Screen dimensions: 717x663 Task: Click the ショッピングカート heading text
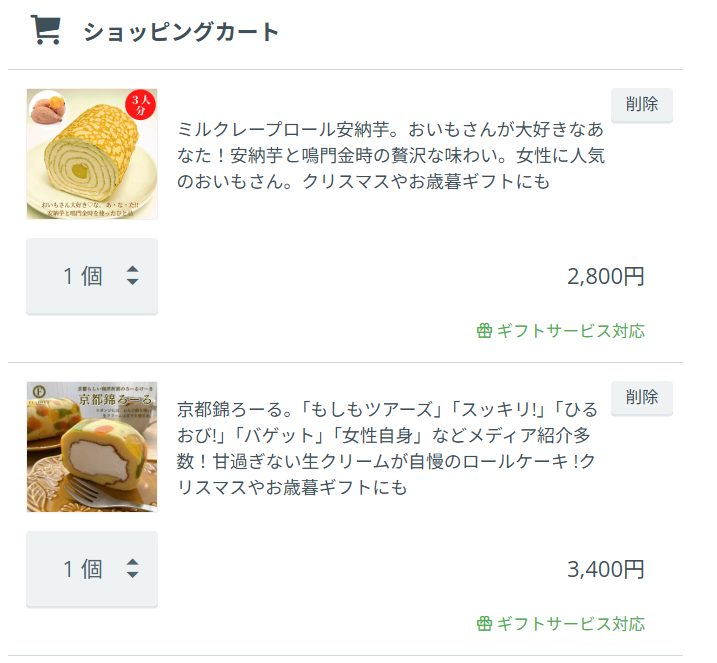point(181,32)
